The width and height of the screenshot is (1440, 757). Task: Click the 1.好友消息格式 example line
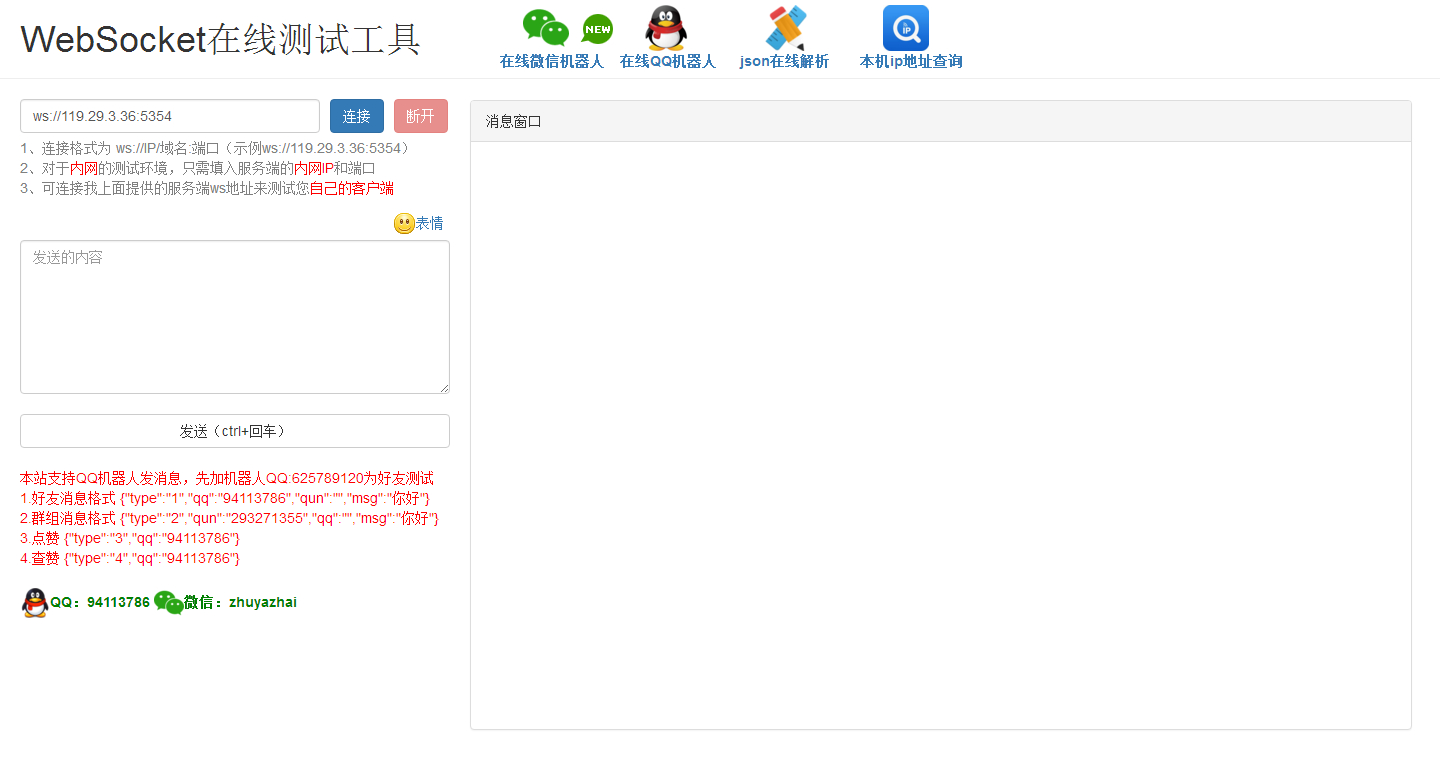[225, 498]
